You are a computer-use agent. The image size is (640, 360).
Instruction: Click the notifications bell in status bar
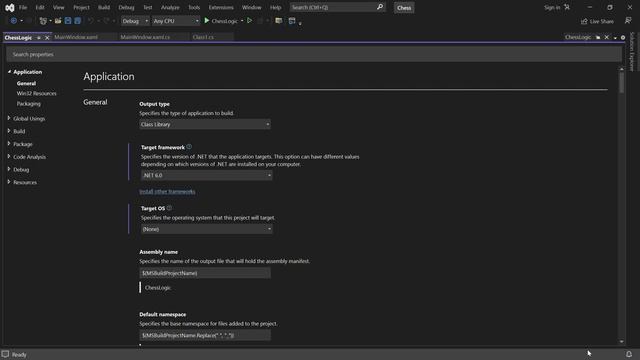(629, 354)
